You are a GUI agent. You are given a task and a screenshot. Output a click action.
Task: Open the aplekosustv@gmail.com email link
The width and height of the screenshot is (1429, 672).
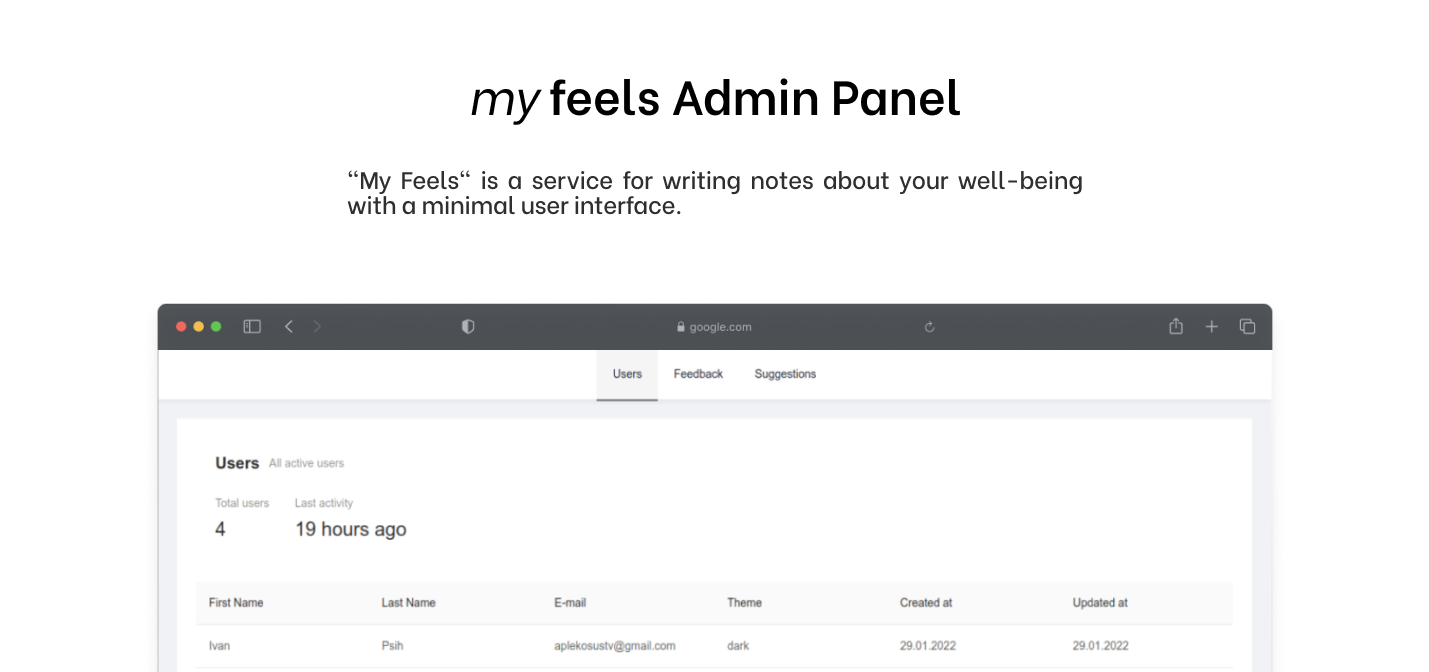tap(616, 645)
